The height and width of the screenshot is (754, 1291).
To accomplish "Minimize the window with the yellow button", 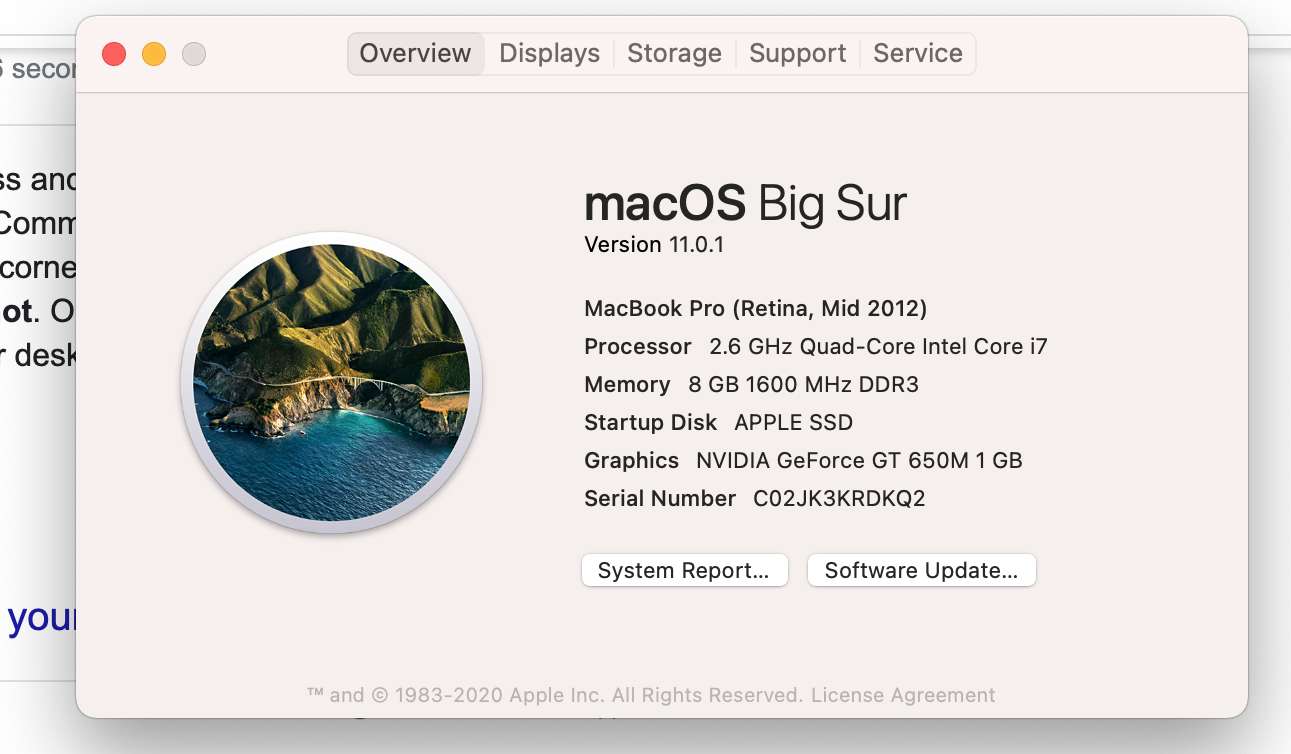I will [x=154, y=54].
